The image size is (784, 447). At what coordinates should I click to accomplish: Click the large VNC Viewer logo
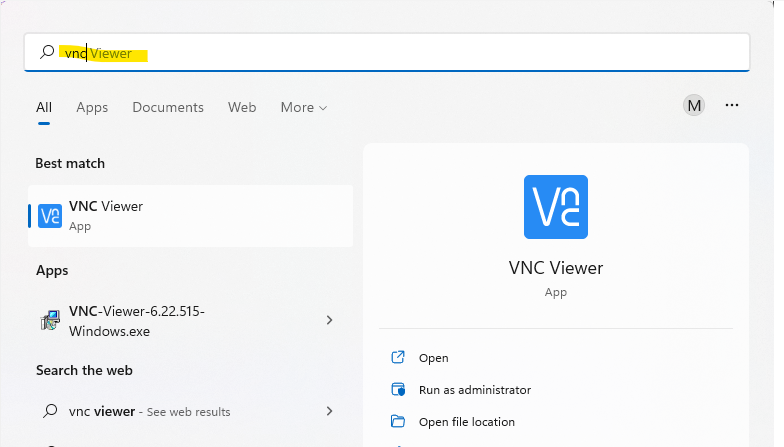click(x=555, y=207)
